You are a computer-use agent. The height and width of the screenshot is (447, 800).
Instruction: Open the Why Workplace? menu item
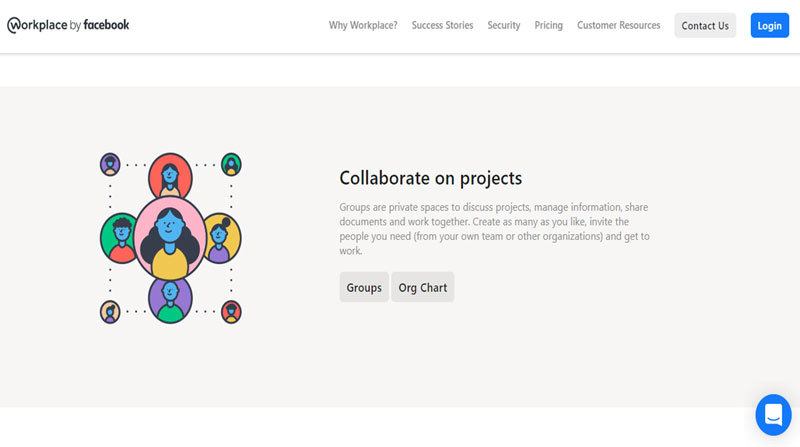[x=363, y=25]
